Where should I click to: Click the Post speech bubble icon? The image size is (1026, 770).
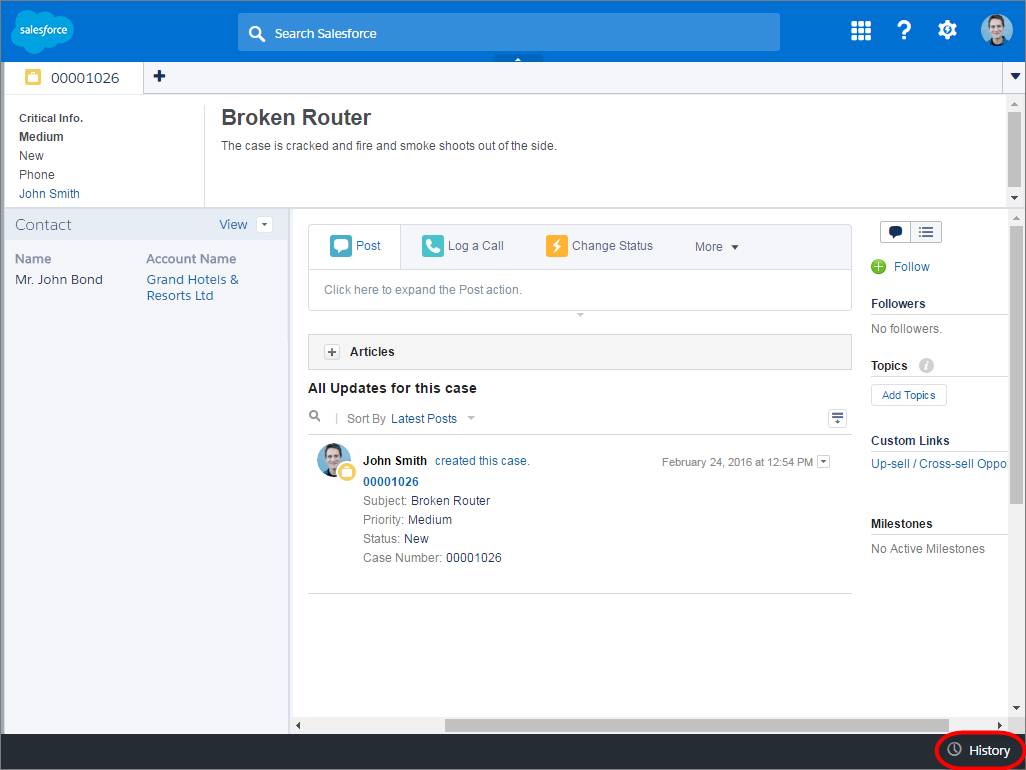click(340, 246)
